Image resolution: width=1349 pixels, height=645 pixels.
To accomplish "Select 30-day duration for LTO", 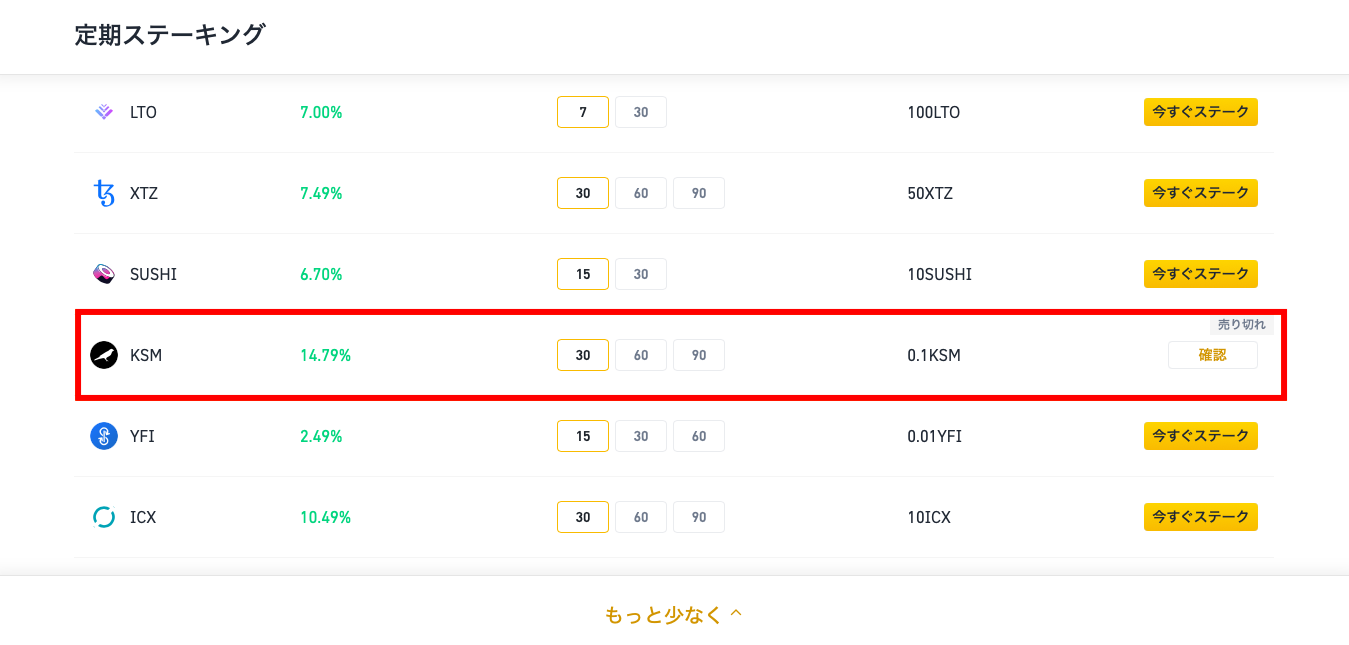I will pos(641,112).
